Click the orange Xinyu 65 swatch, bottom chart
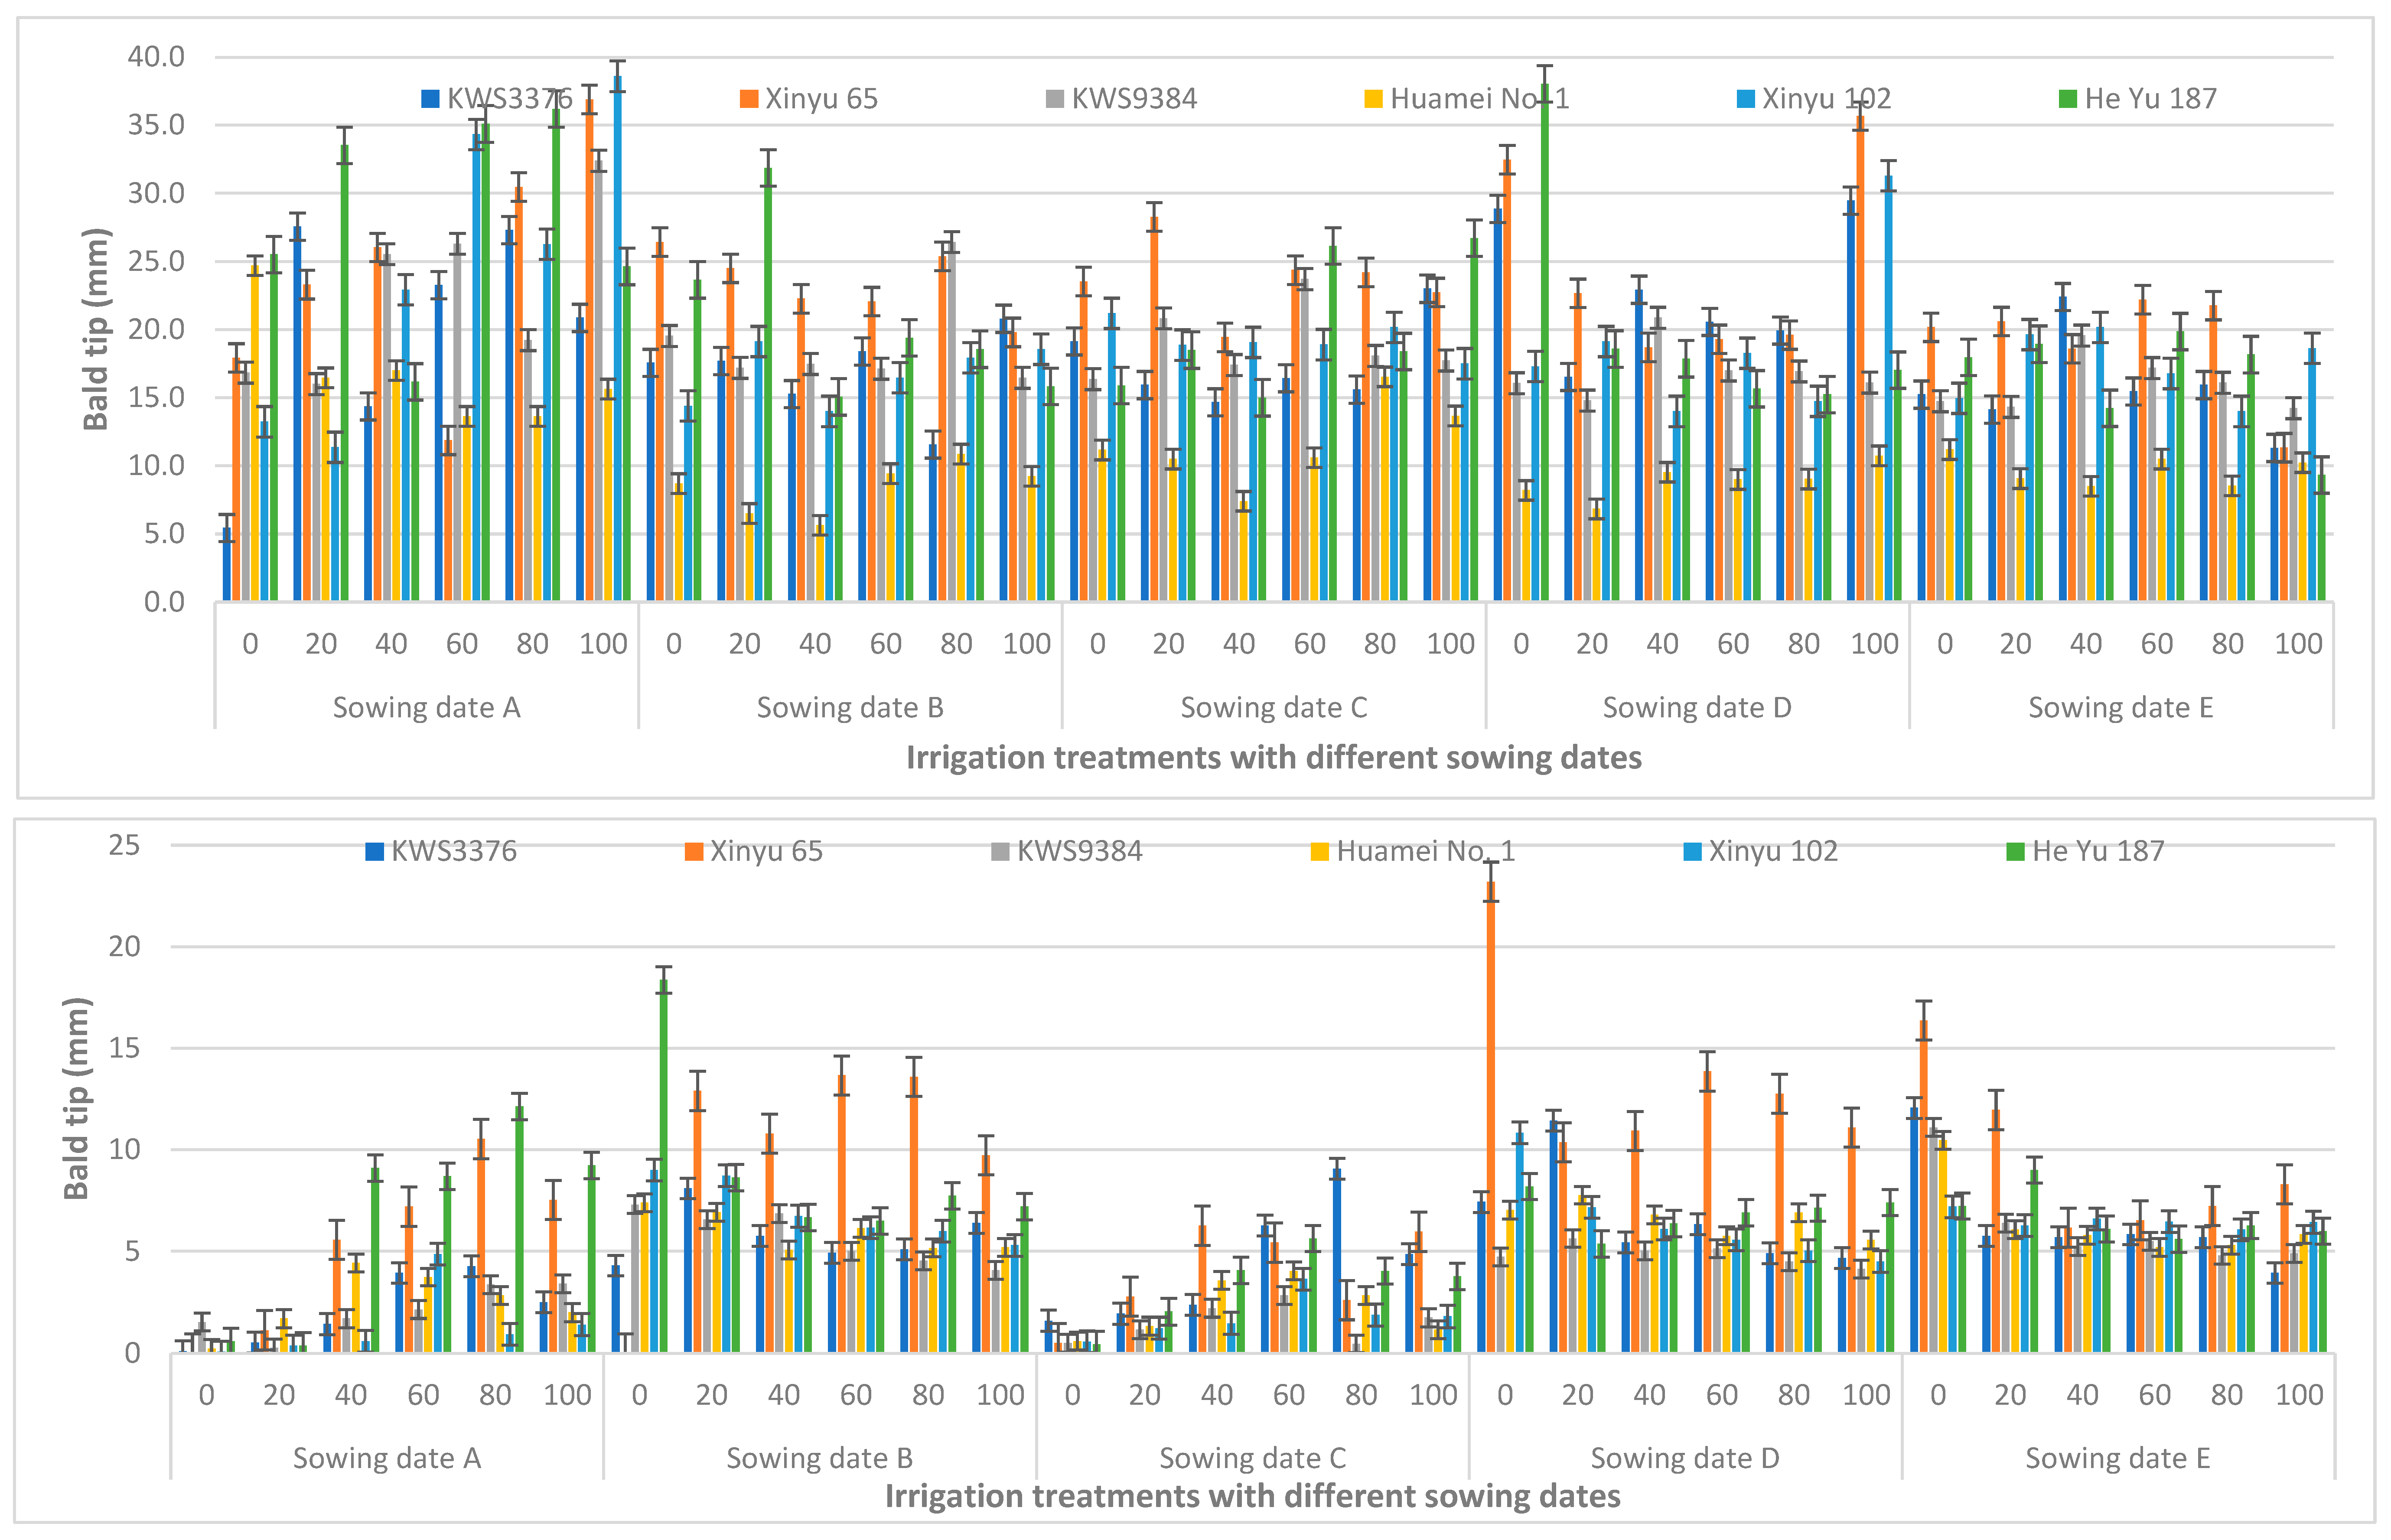This screenshot has width=2391, height=1540. [693, 852]
